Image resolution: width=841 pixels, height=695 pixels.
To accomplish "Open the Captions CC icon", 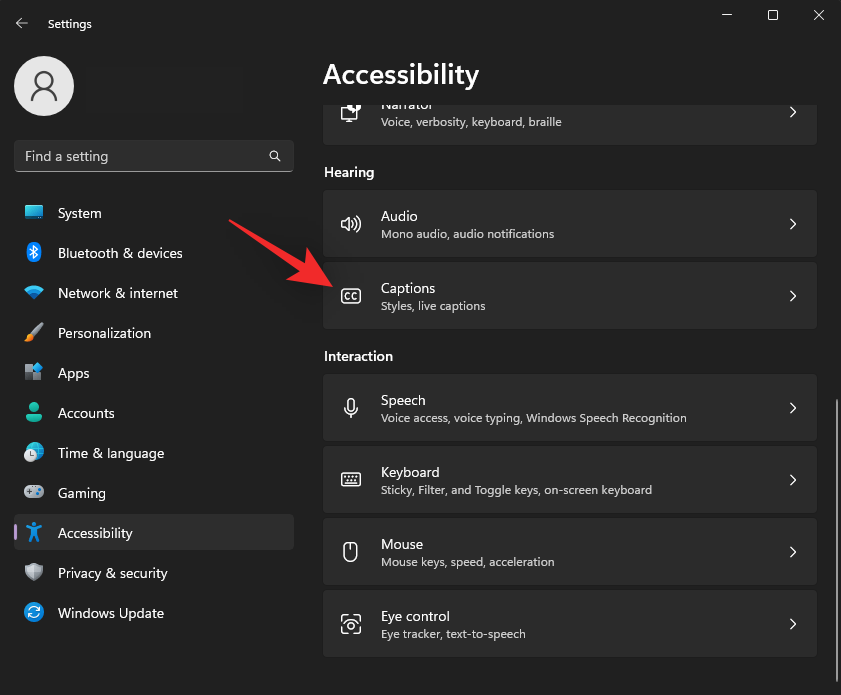I will (x=350, y=295).
